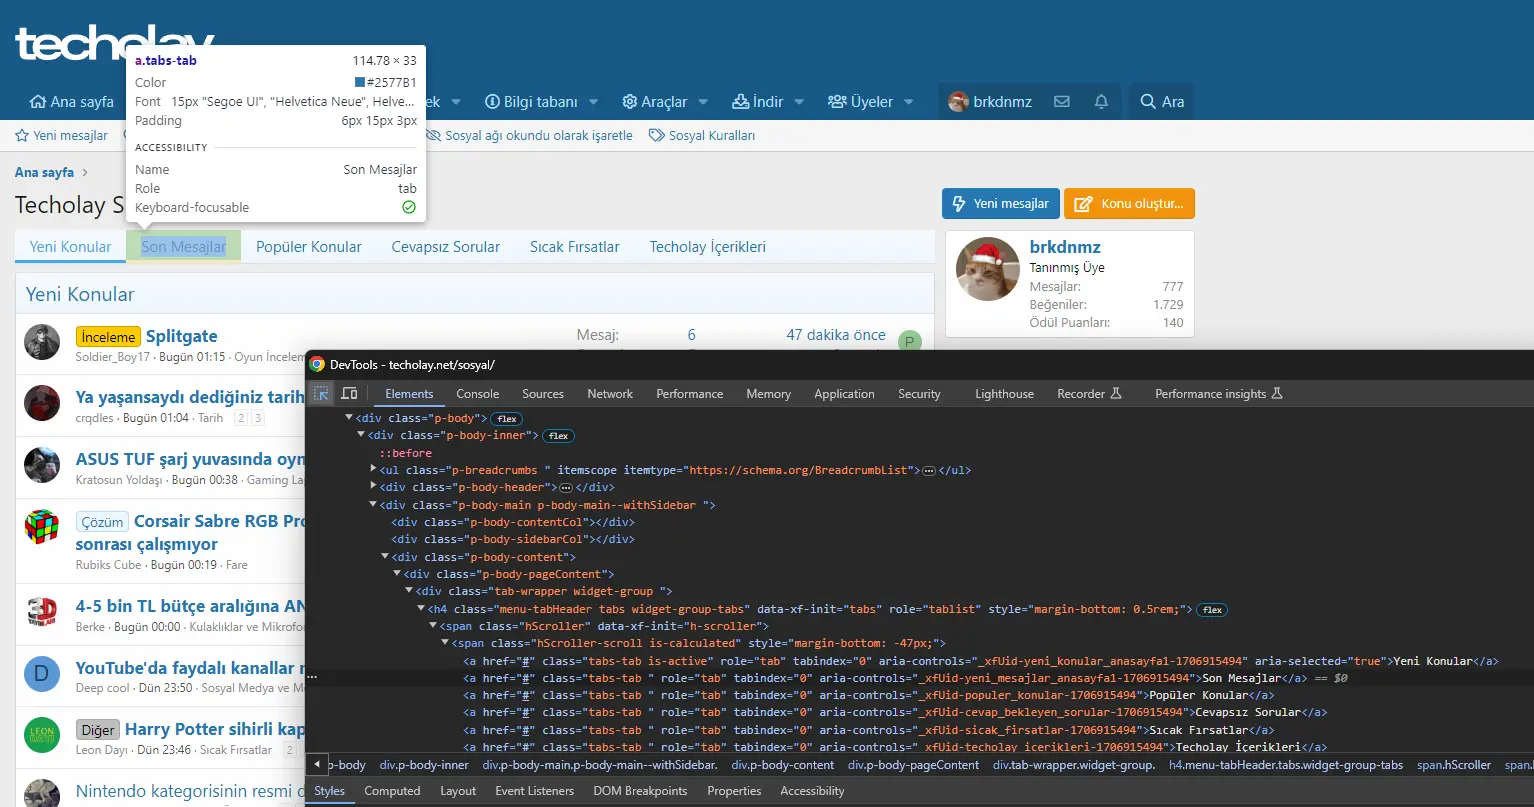Image resolution: width=1534 pixels, height=807 pixels.
Task: Click the ellipsis badge on p-body-header div
Action: pos(565,488)
